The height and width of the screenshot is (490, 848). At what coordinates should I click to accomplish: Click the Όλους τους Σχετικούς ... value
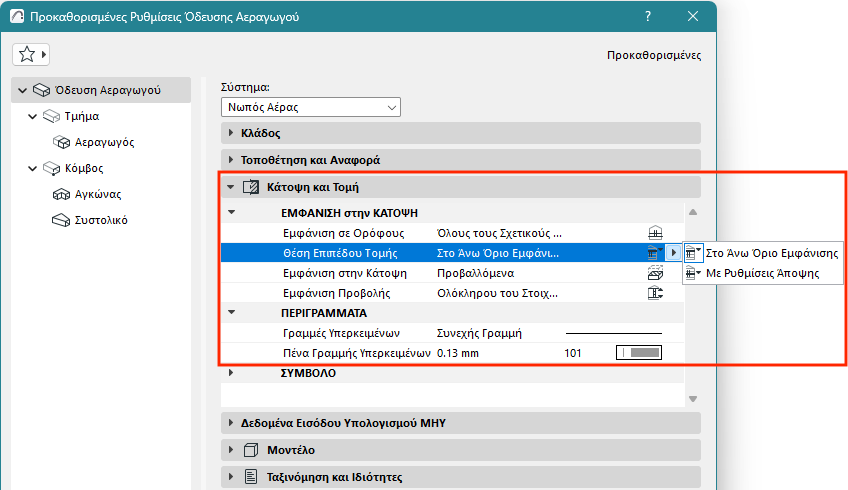coord(499,233)
